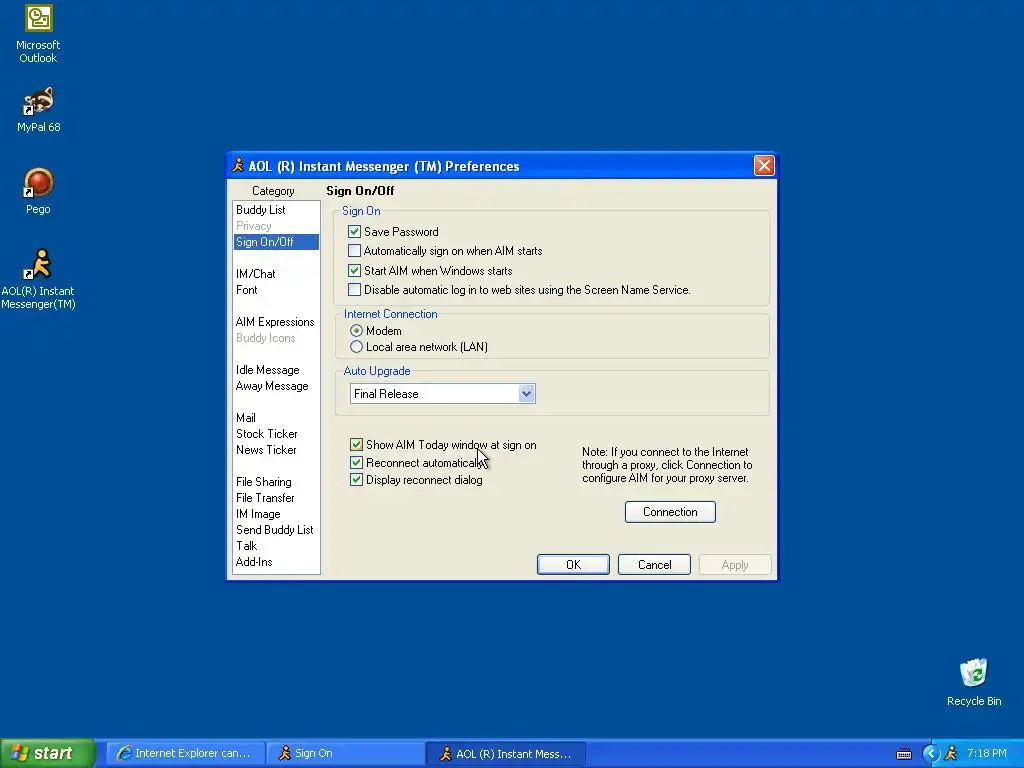
Task: Open the Windows start menu
Action: (x=47, y=753)
